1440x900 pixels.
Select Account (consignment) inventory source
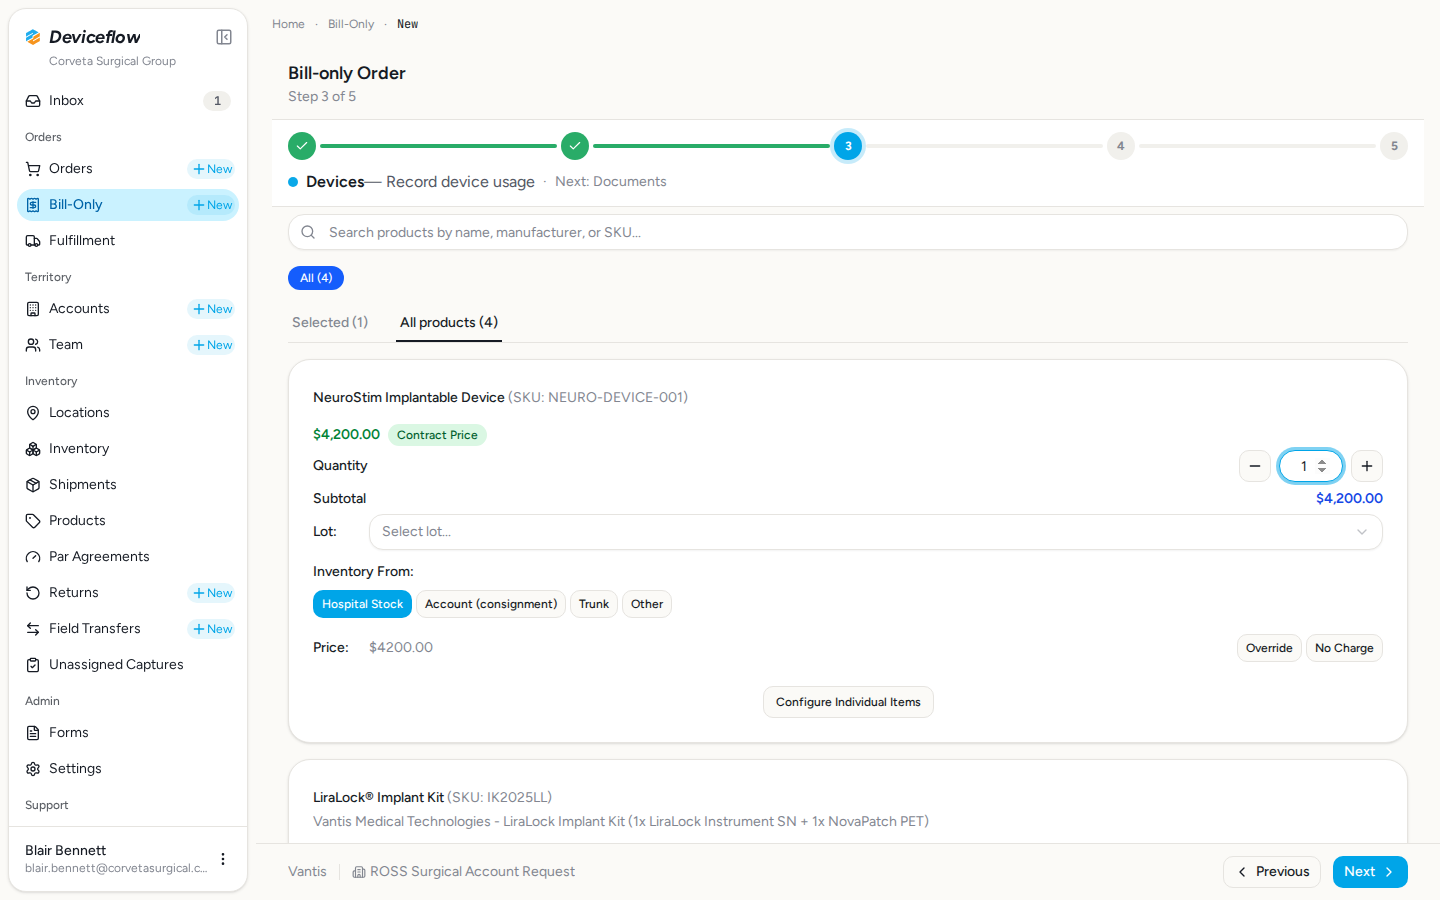click(491, 604)
